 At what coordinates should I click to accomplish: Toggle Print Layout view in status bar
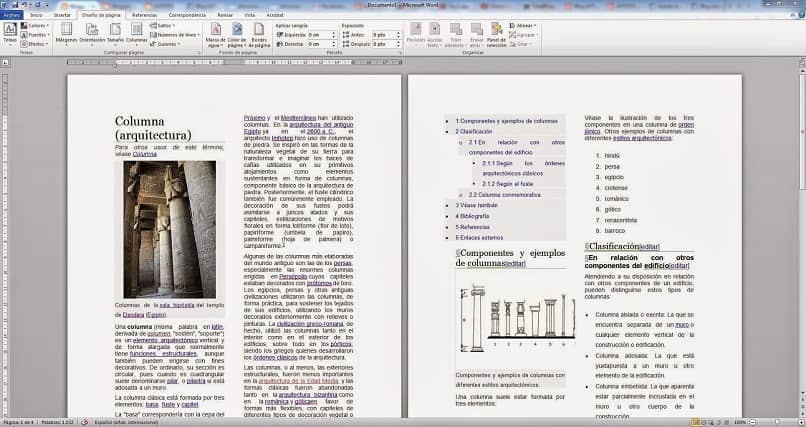695,422
